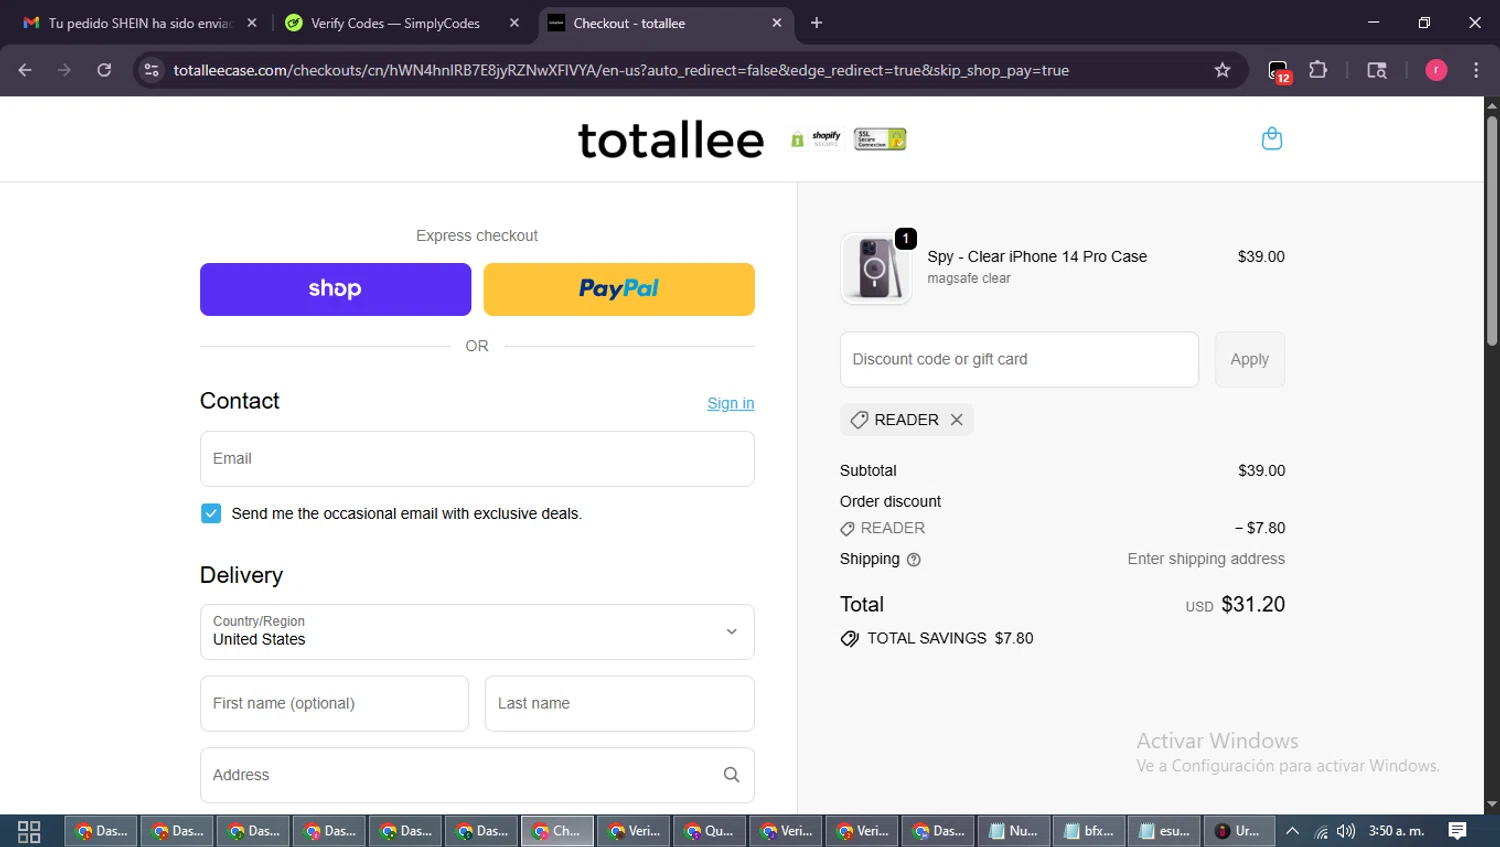Viewport: 1500px width, 847px height.
Task: Open the esu... taskbar button
Action: [x=1165, y=831]
